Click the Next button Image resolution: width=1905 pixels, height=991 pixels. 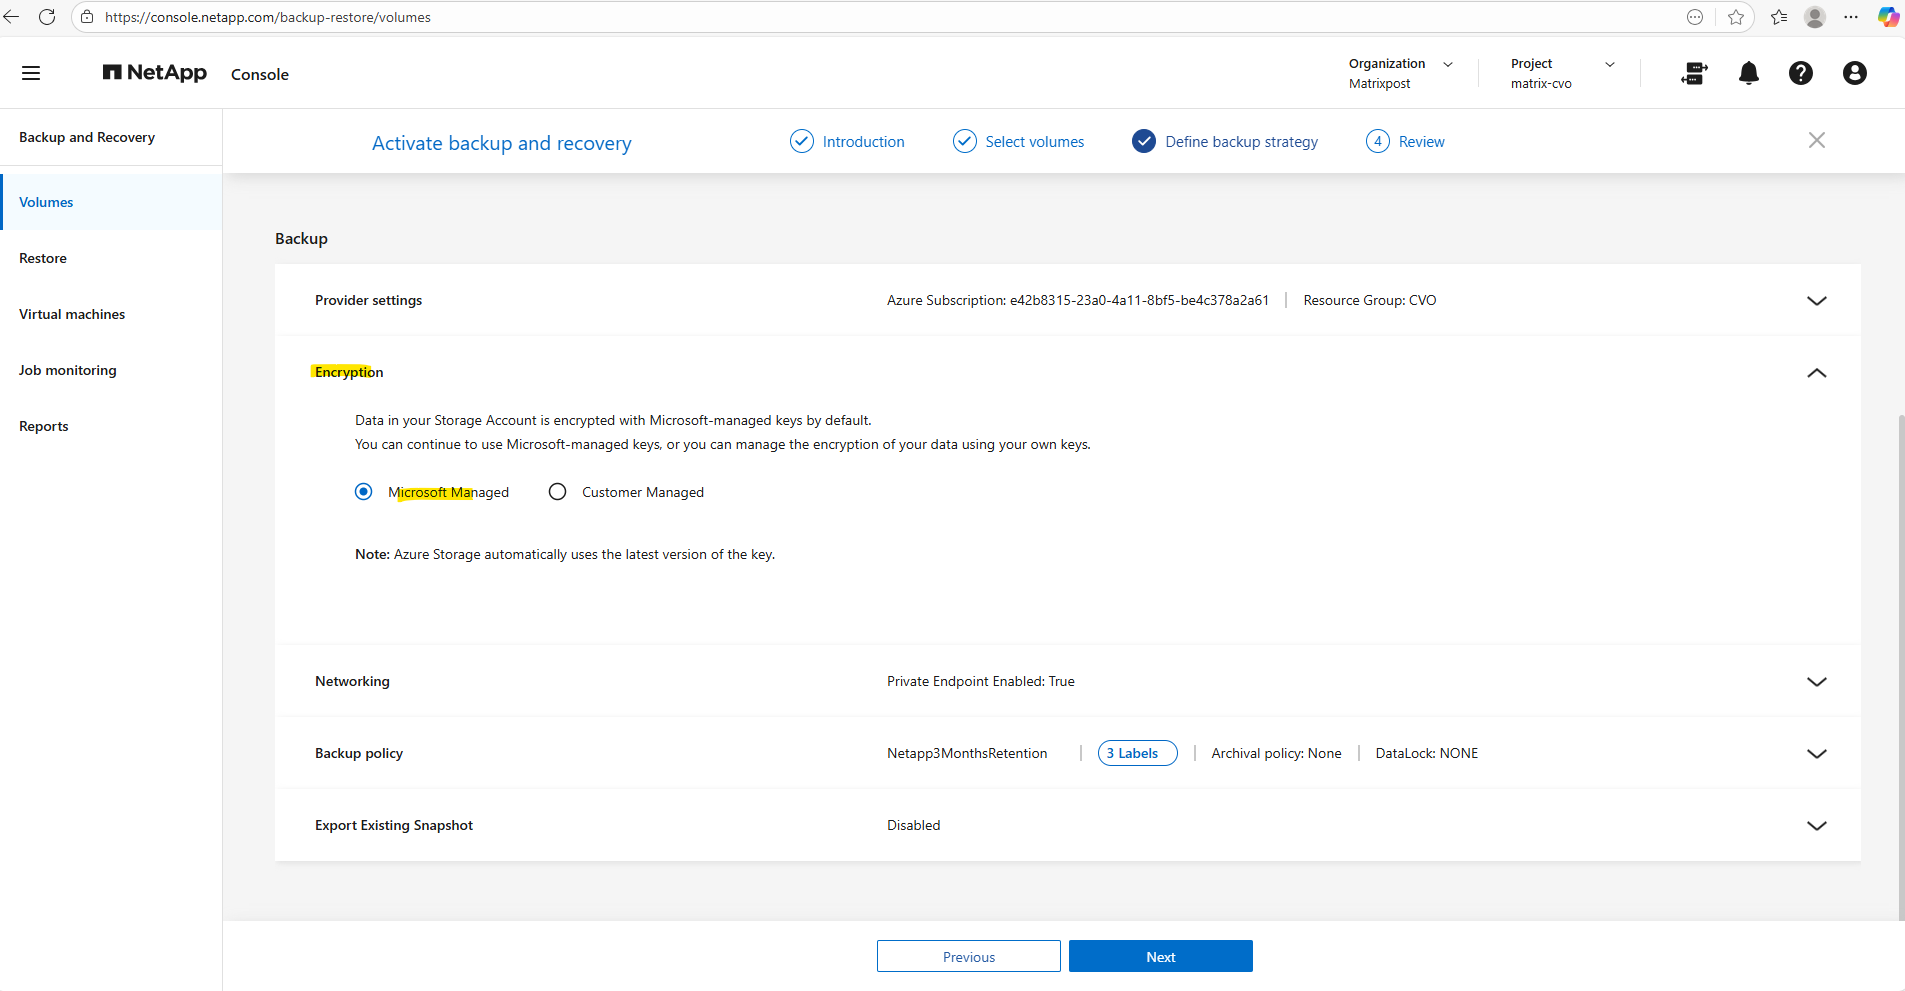(x=1160, y=956)
